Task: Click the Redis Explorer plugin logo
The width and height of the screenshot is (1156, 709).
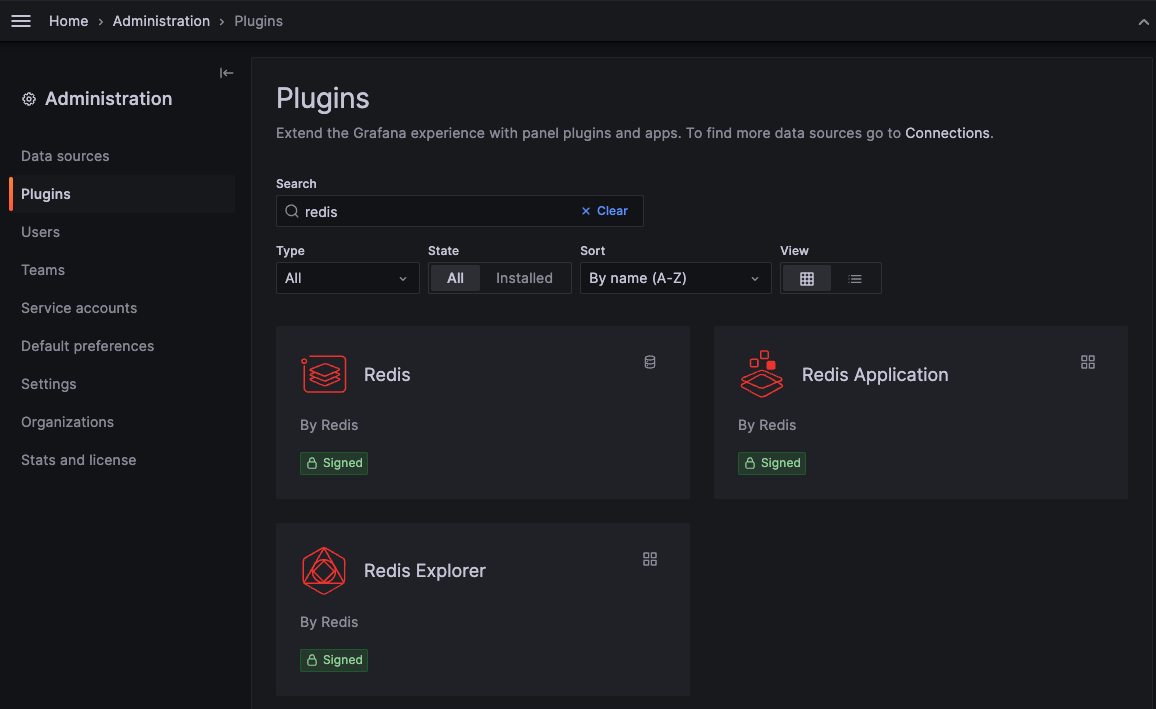Action: point(324,570)
